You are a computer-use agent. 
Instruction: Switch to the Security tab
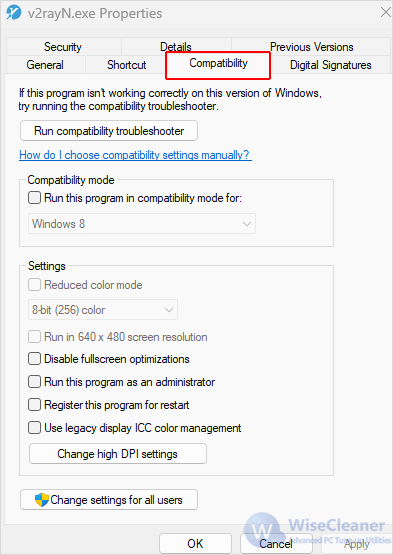pyautogui.click(x=63, y=47)
